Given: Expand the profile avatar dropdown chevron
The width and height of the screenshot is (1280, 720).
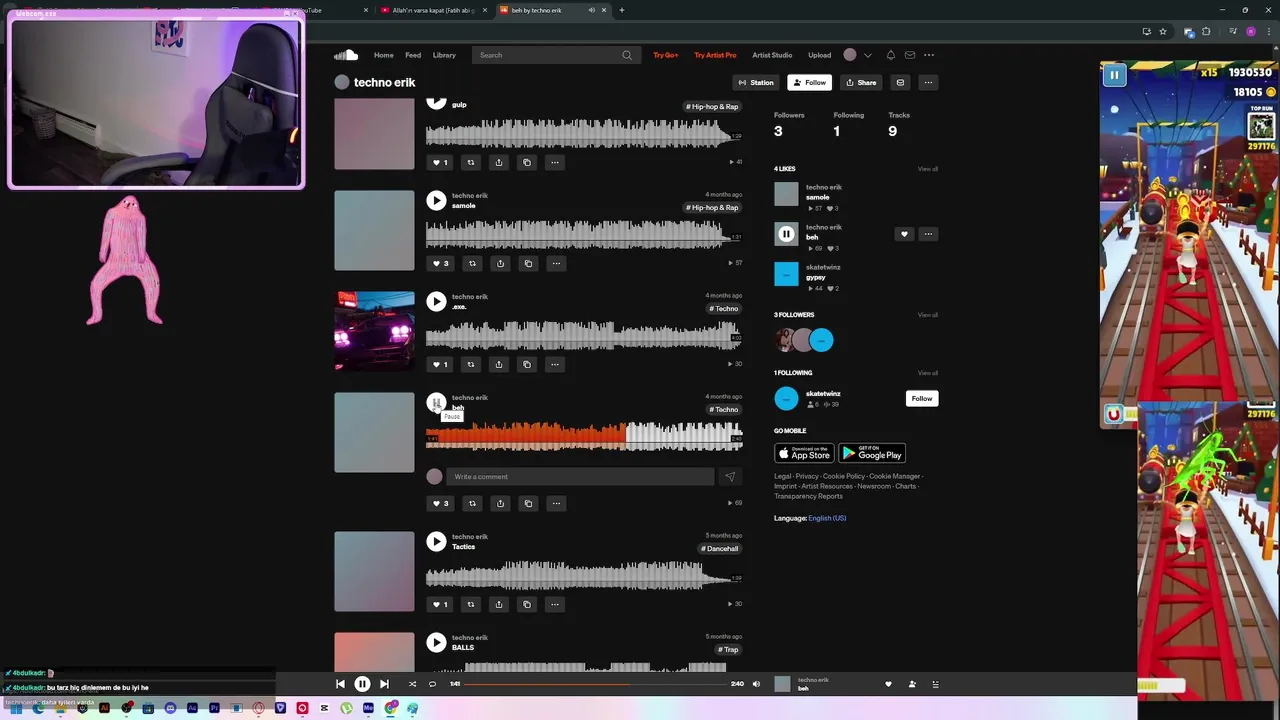Looking at the screenshot, I should (867, 55).
